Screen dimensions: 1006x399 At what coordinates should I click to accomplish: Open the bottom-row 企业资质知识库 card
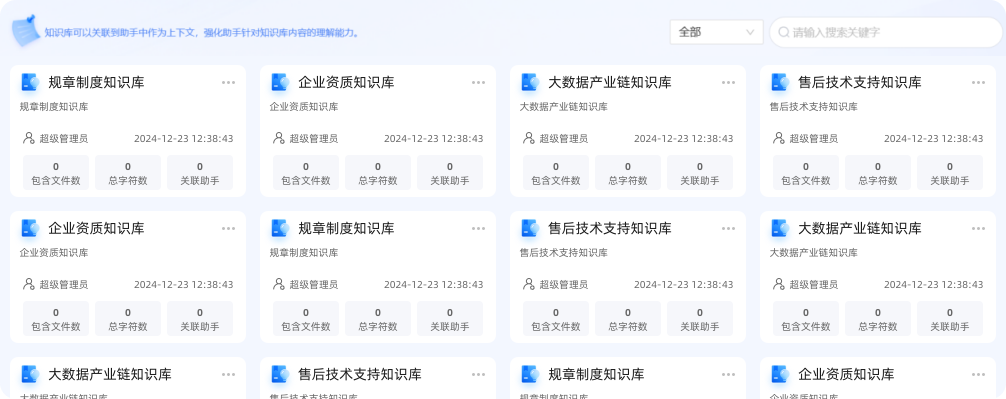click(x=878, y=378)
